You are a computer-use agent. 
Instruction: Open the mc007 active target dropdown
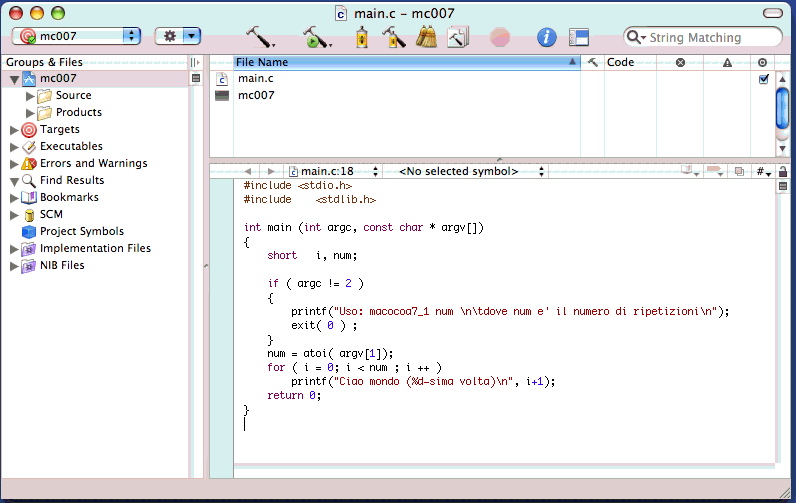click(77, 36)
